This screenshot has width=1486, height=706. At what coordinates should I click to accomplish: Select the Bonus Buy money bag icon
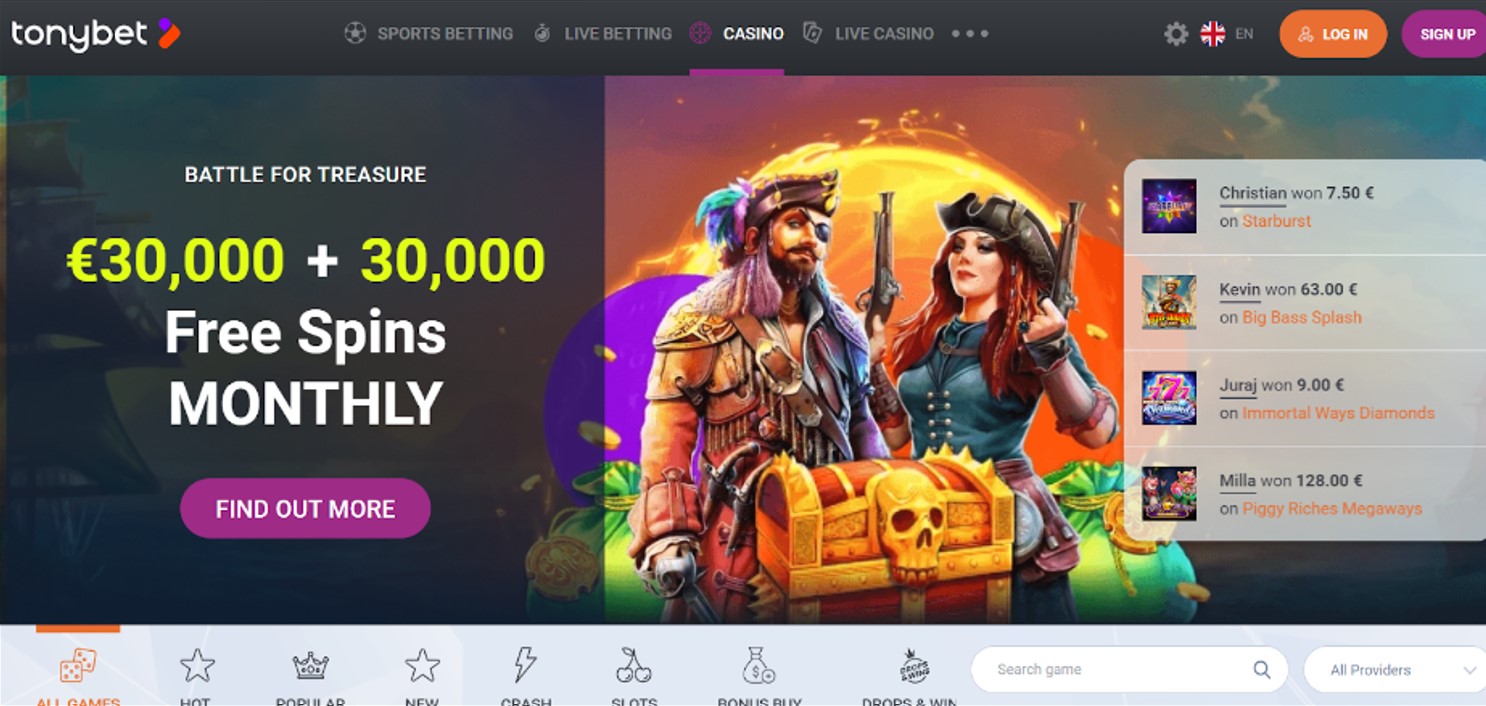(759, 665)
